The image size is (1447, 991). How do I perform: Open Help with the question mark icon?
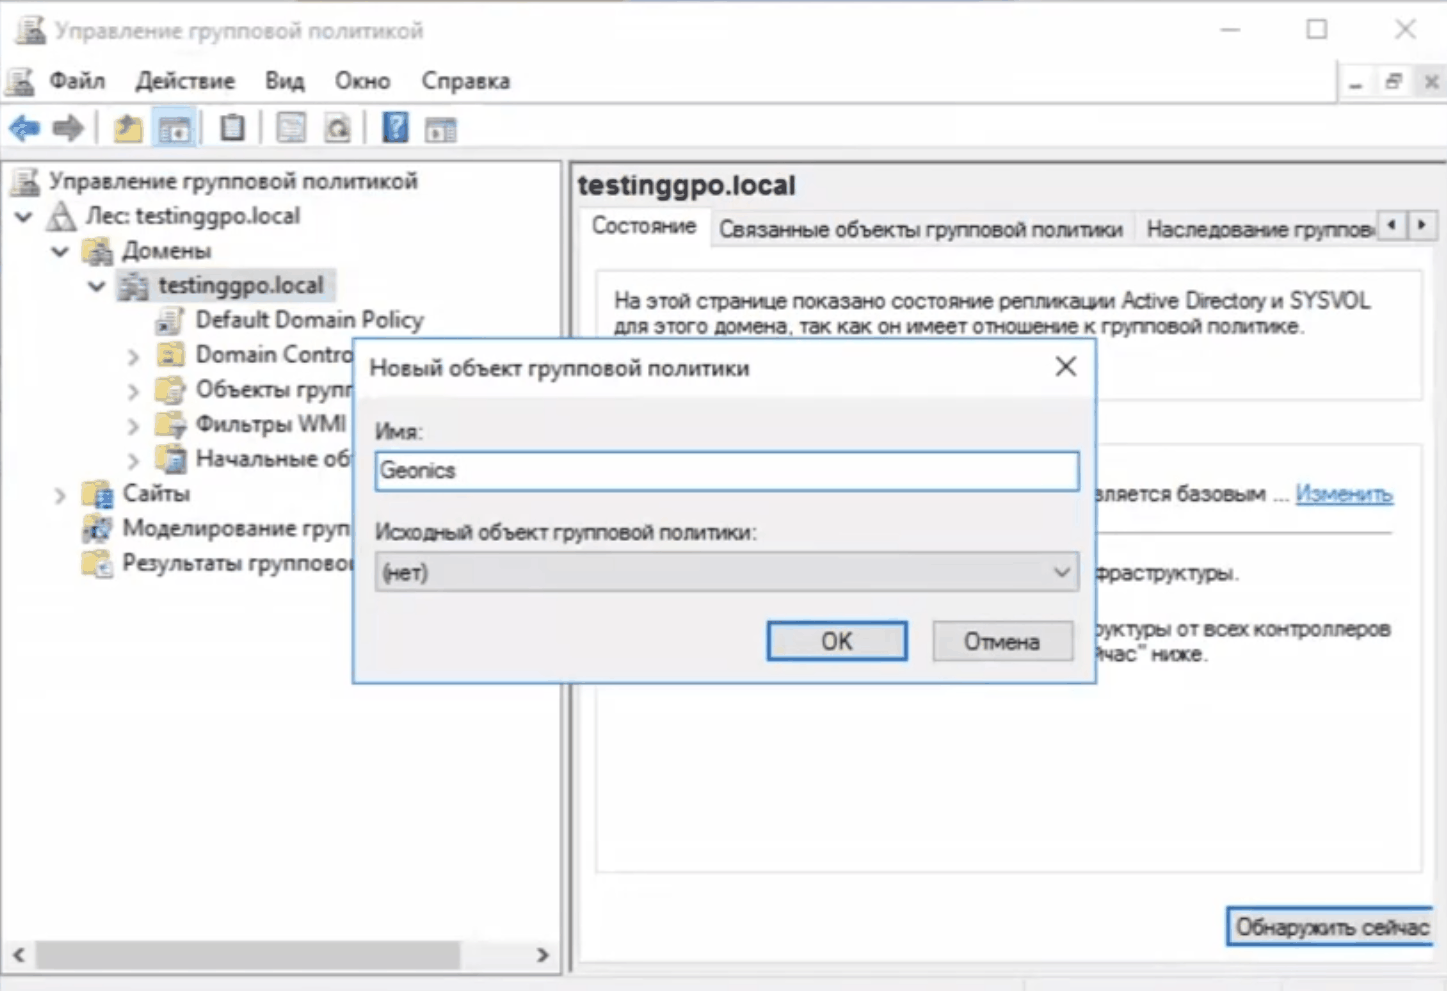tap(395, 128)
